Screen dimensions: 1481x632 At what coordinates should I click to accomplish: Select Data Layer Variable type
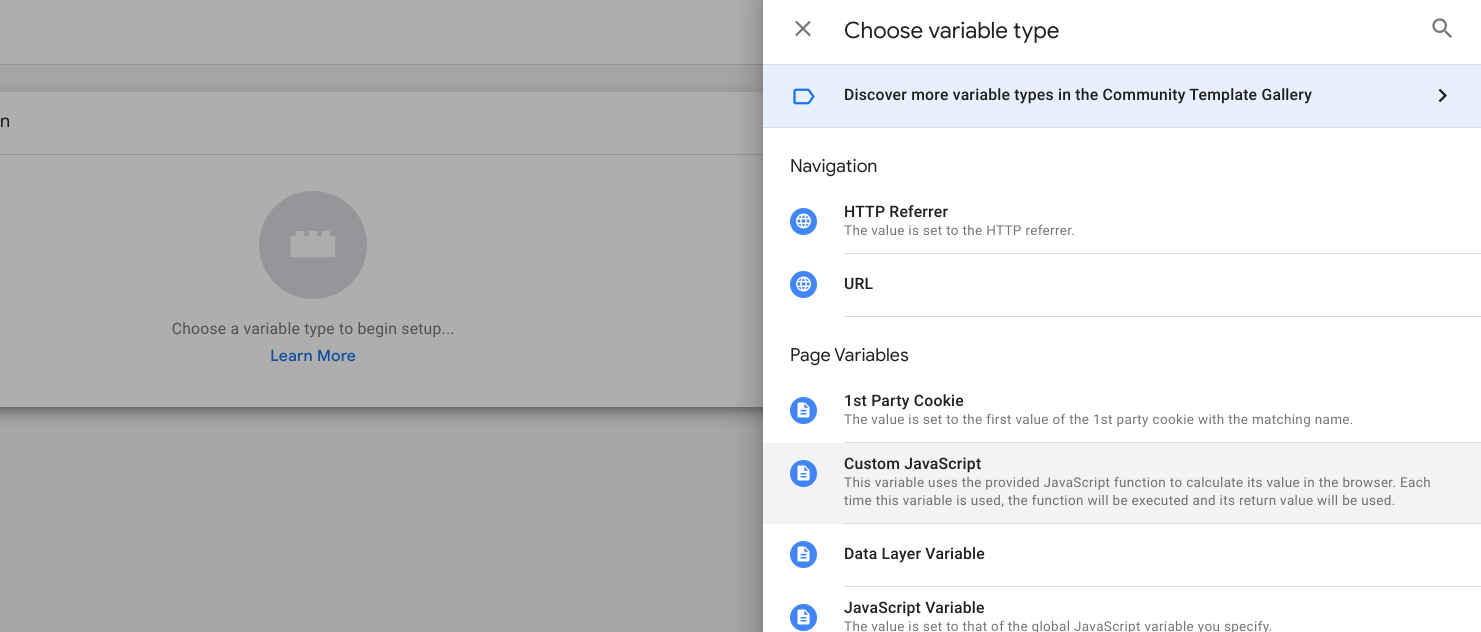[1121, 555]
